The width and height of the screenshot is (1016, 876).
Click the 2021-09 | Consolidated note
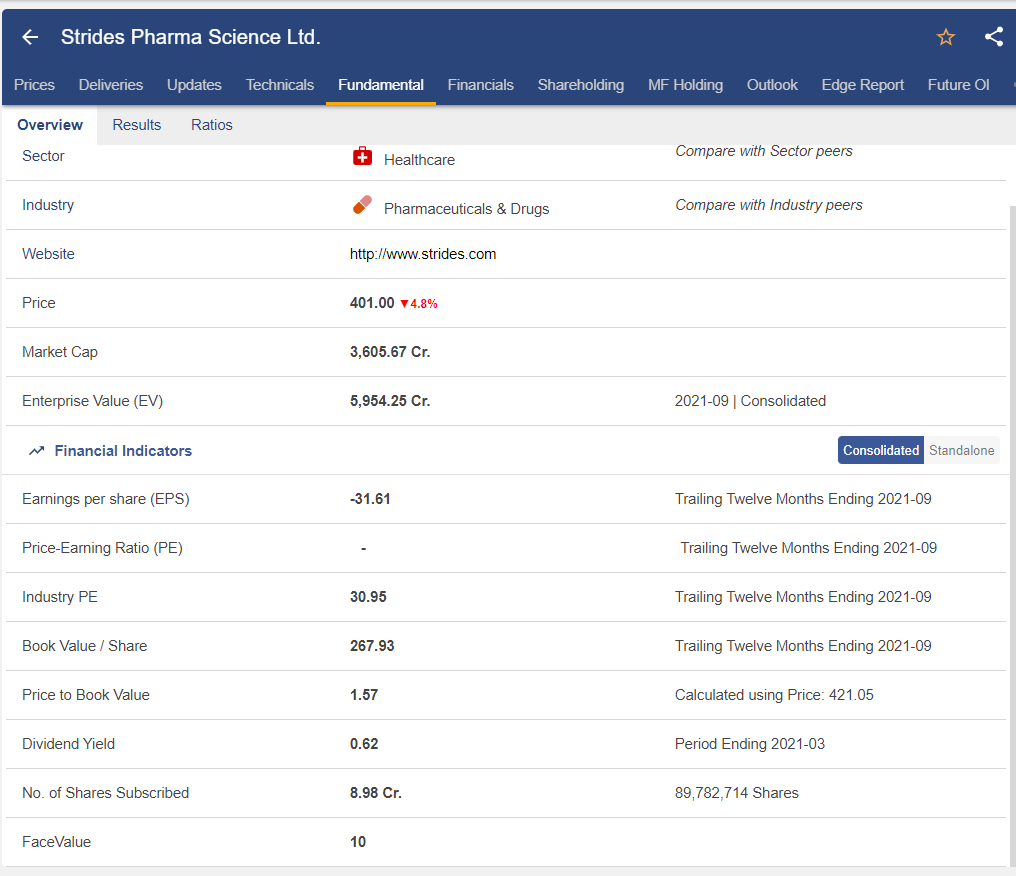coord(750,401)
